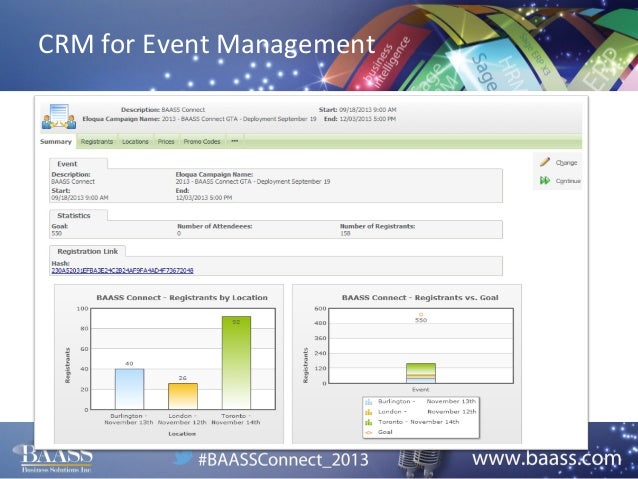The image size is (638, 479).
Task: Click the London bar showing 26
Action: pos(183,396)
